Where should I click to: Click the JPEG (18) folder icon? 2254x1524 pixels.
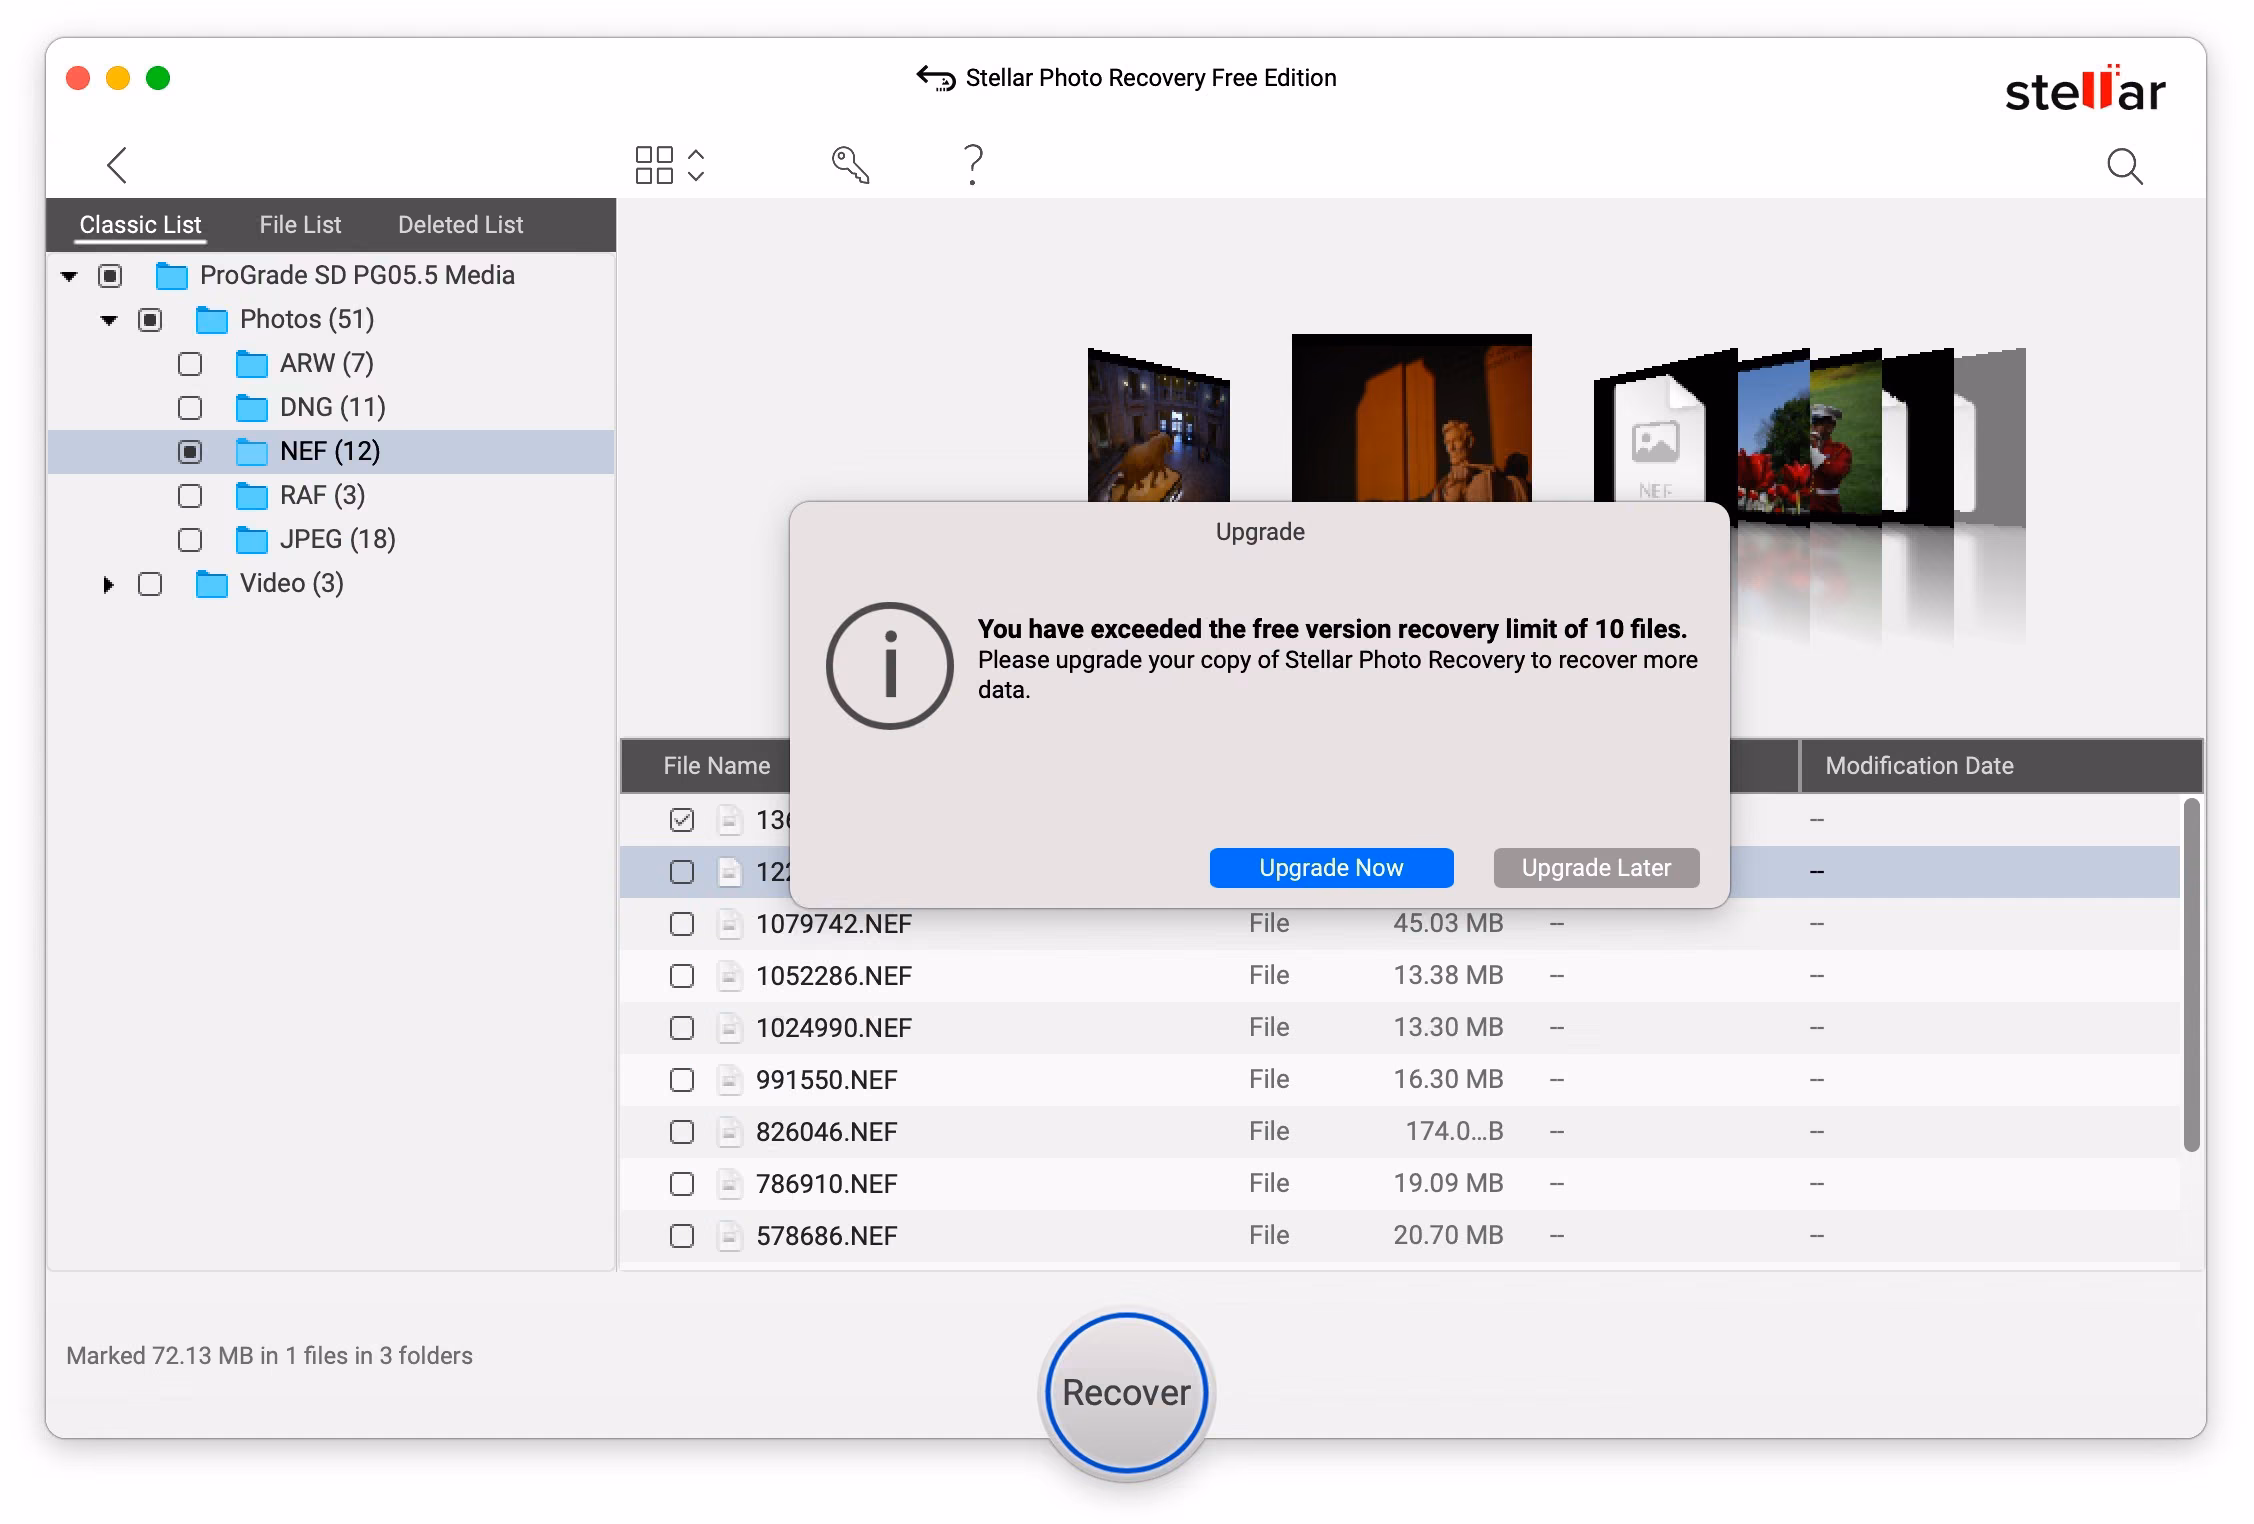pyautogui.click(x=252, y=540)
